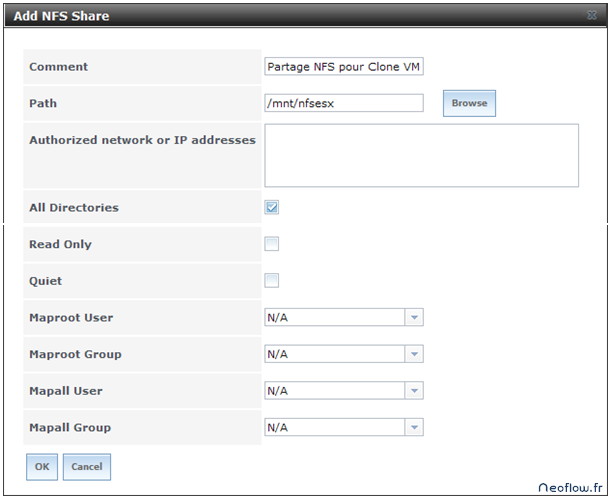
Task: Enable the Quiet checkbox
Action: tap(272, 280)
